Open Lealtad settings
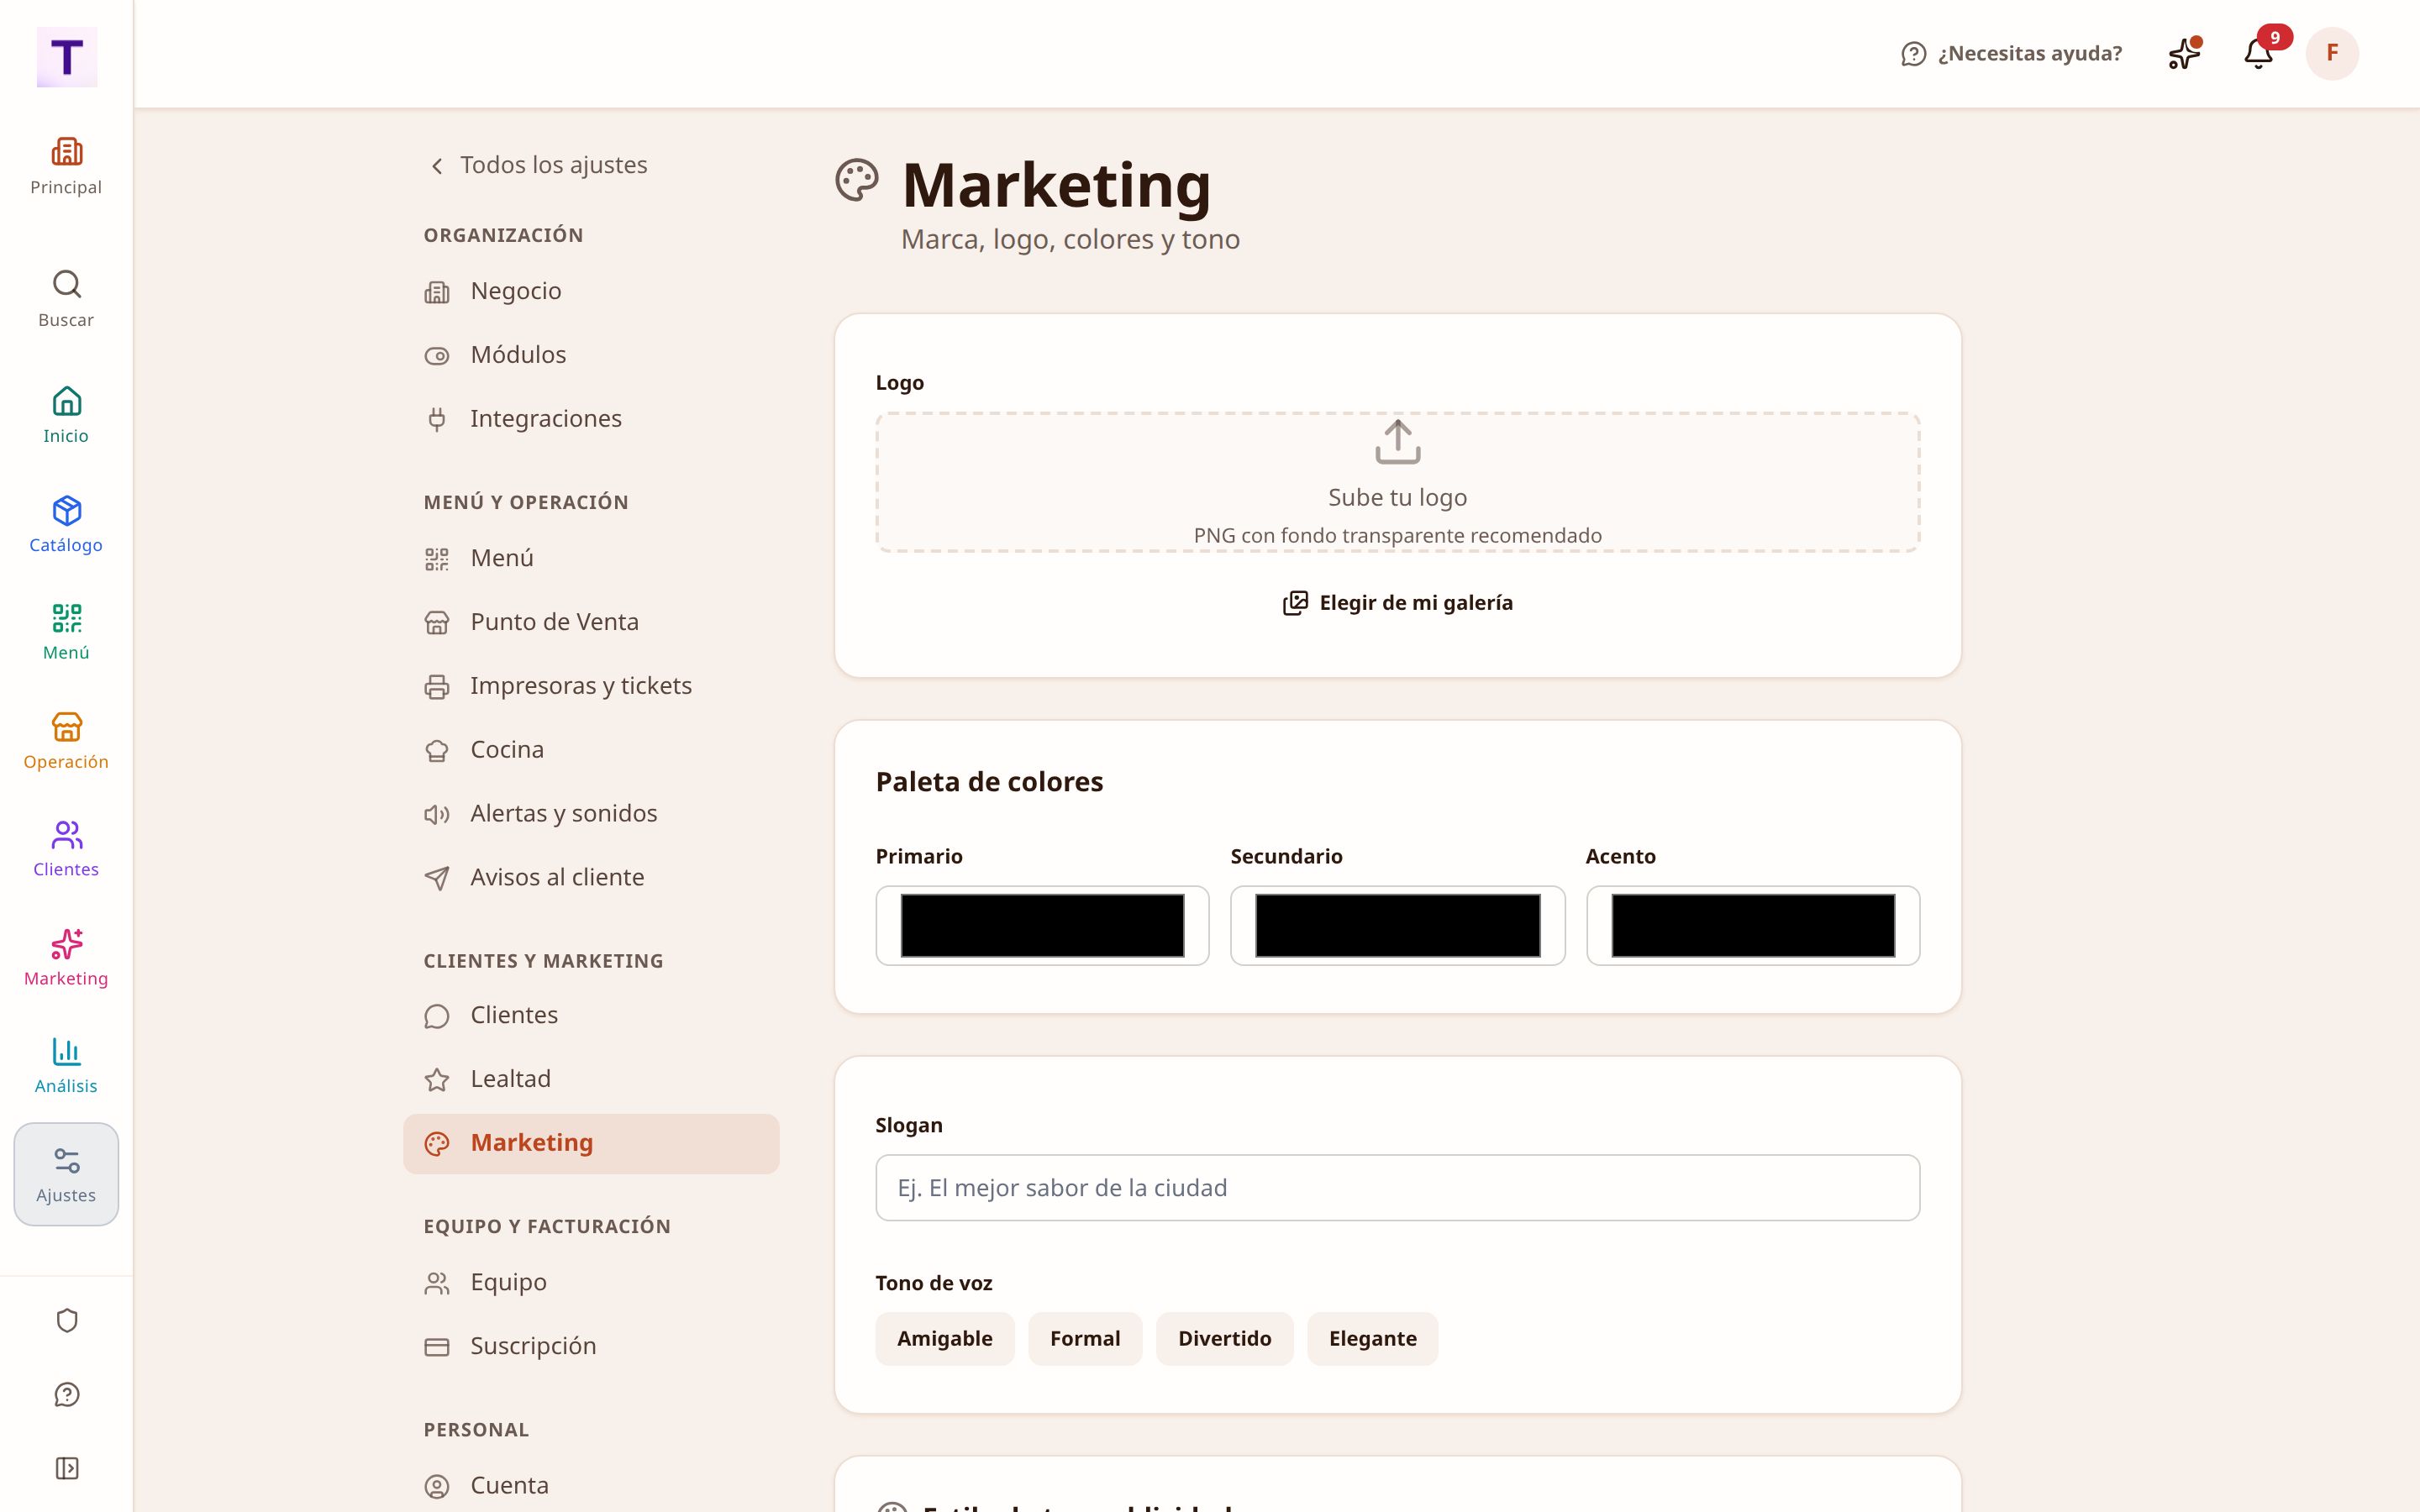 tap(591, 1079)
